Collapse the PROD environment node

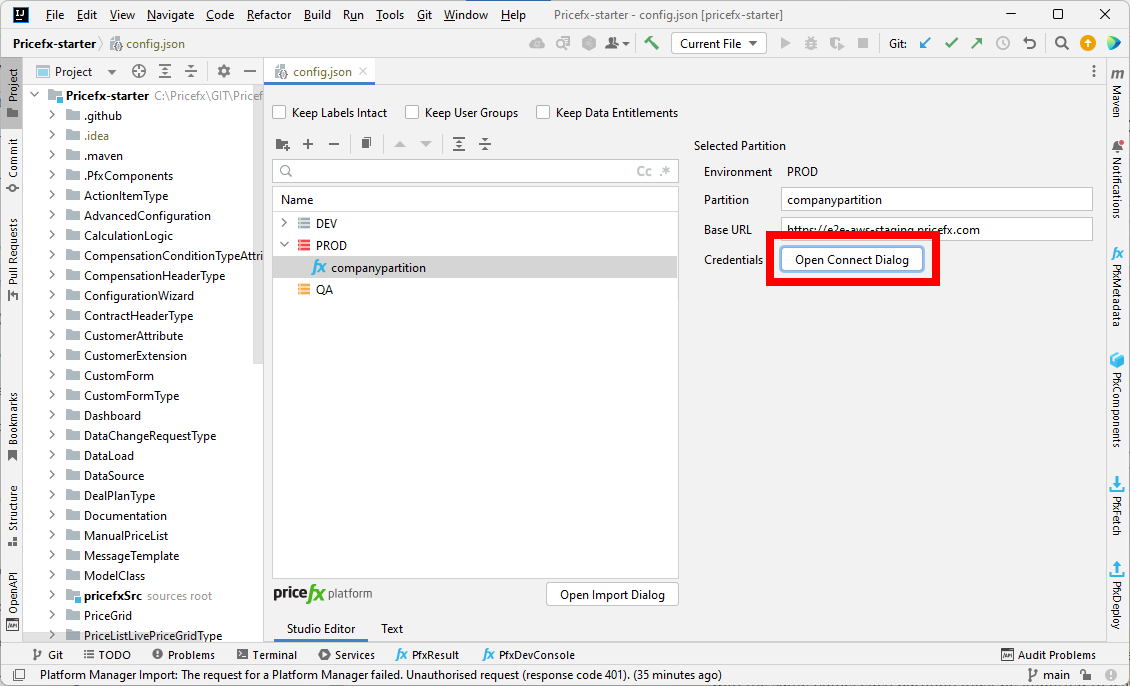(x=285, y=245)
